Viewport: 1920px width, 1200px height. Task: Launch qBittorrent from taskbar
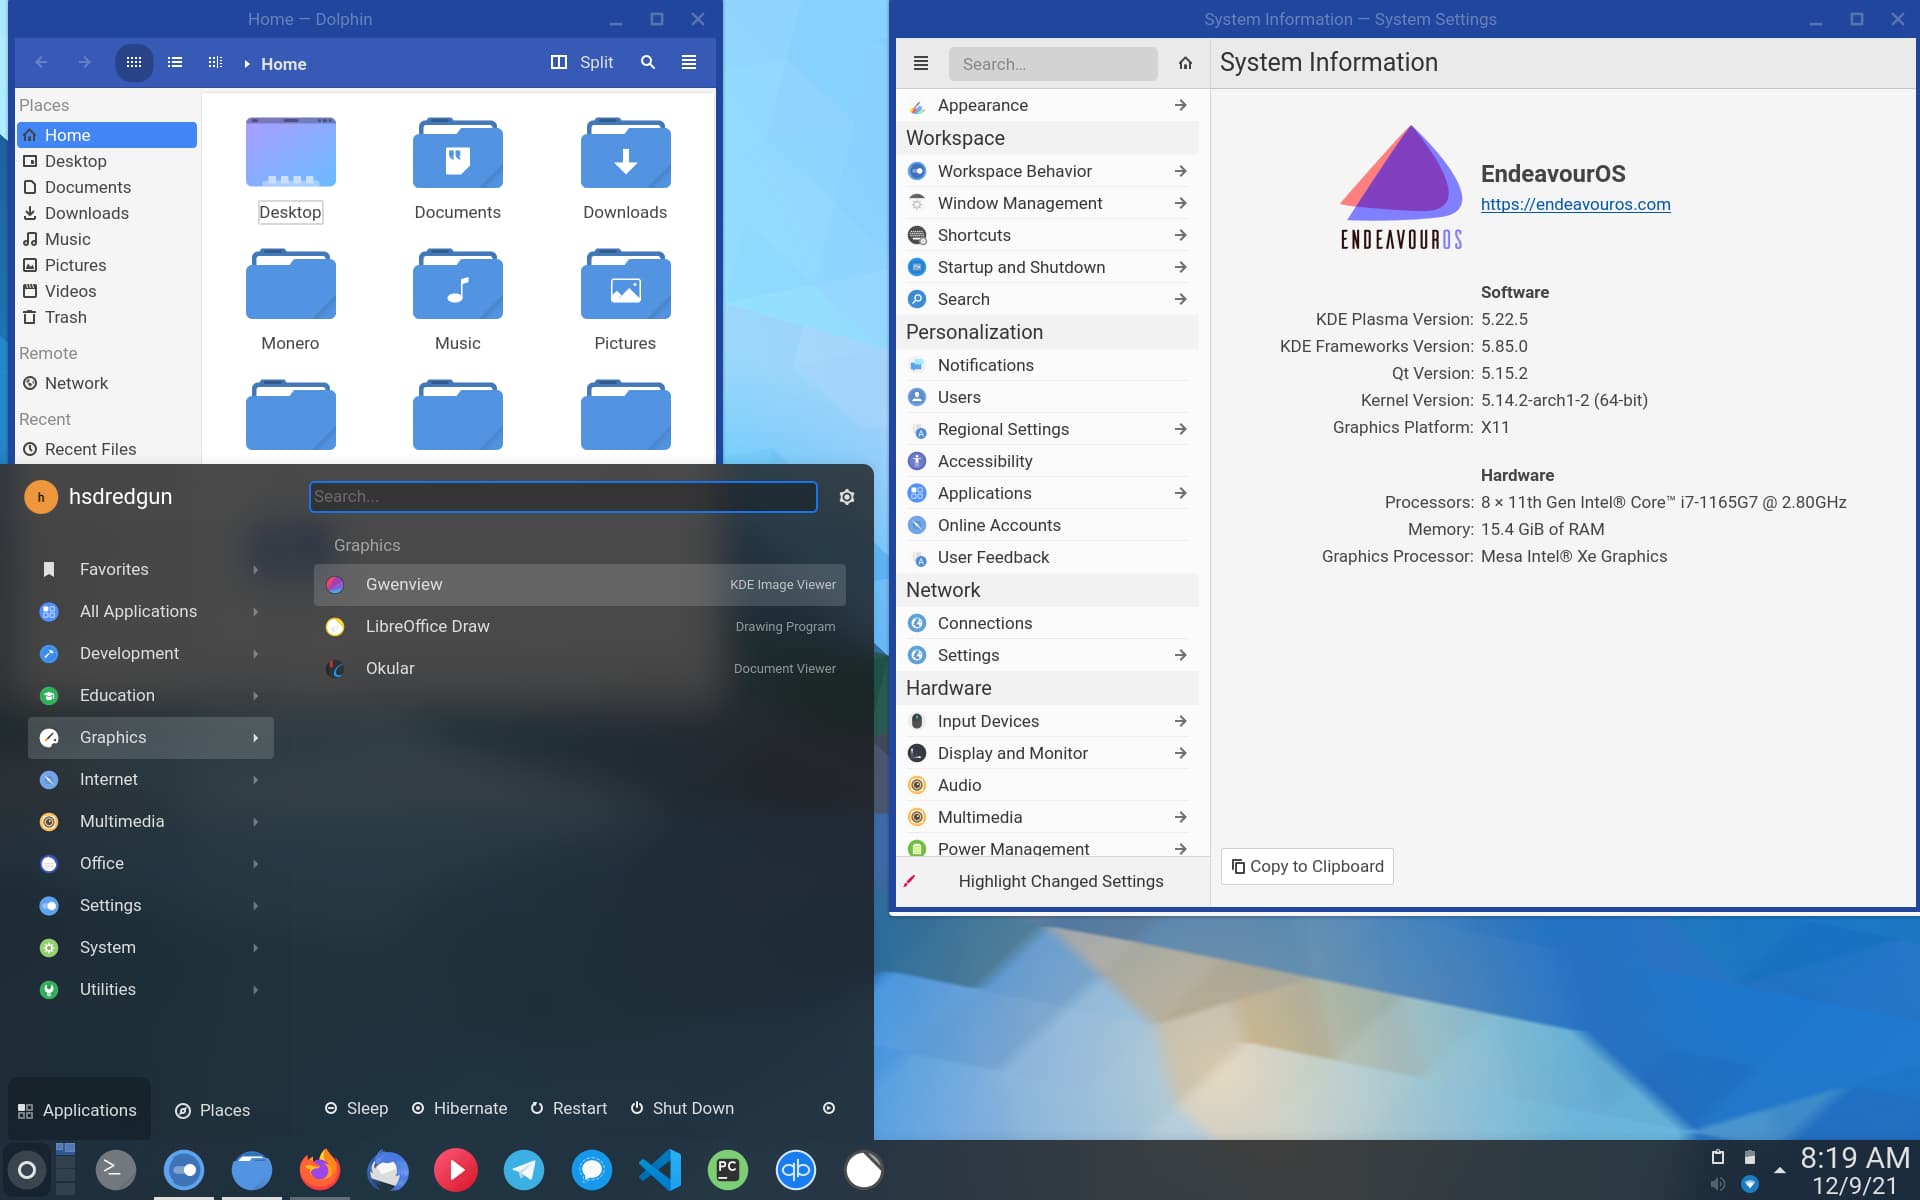pyautogui.click(x=795, y=1170)
